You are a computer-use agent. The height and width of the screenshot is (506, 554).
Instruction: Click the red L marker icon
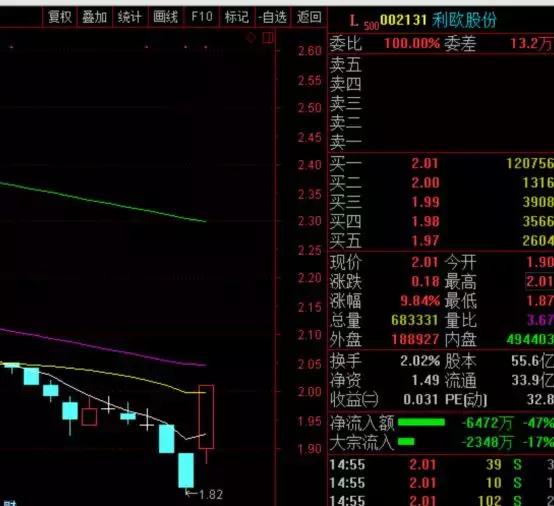[x=354, y=20]
